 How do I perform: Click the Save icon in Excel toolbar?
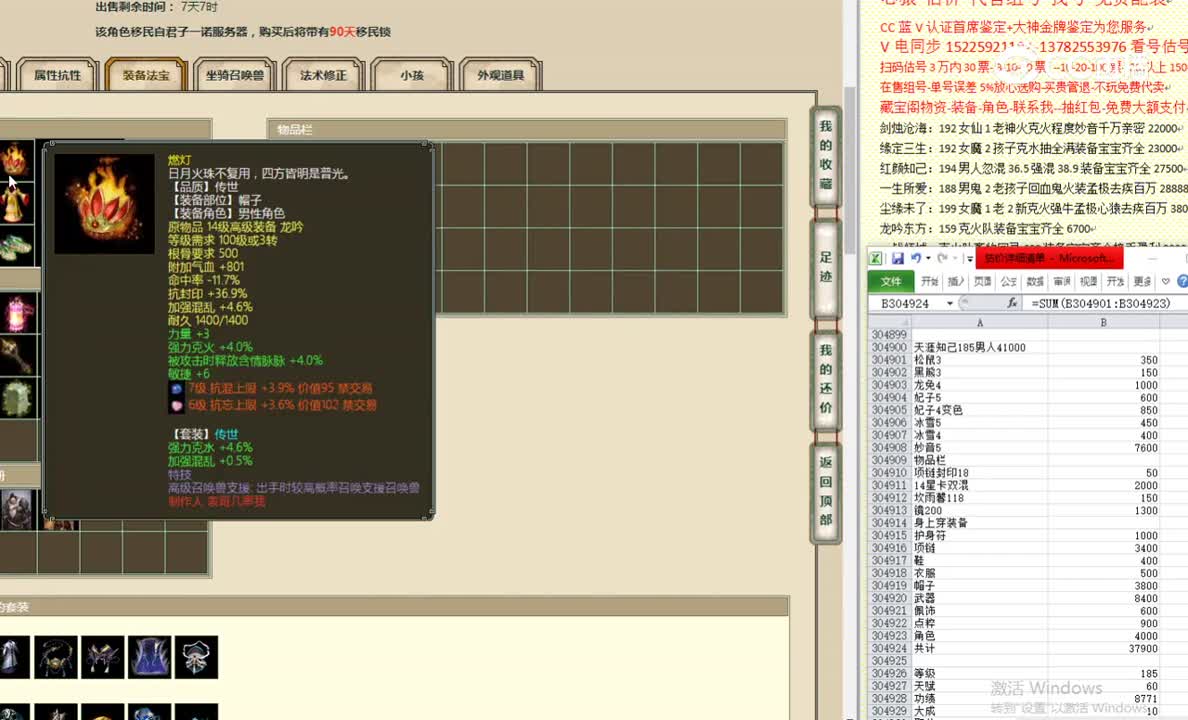point(897,256)
